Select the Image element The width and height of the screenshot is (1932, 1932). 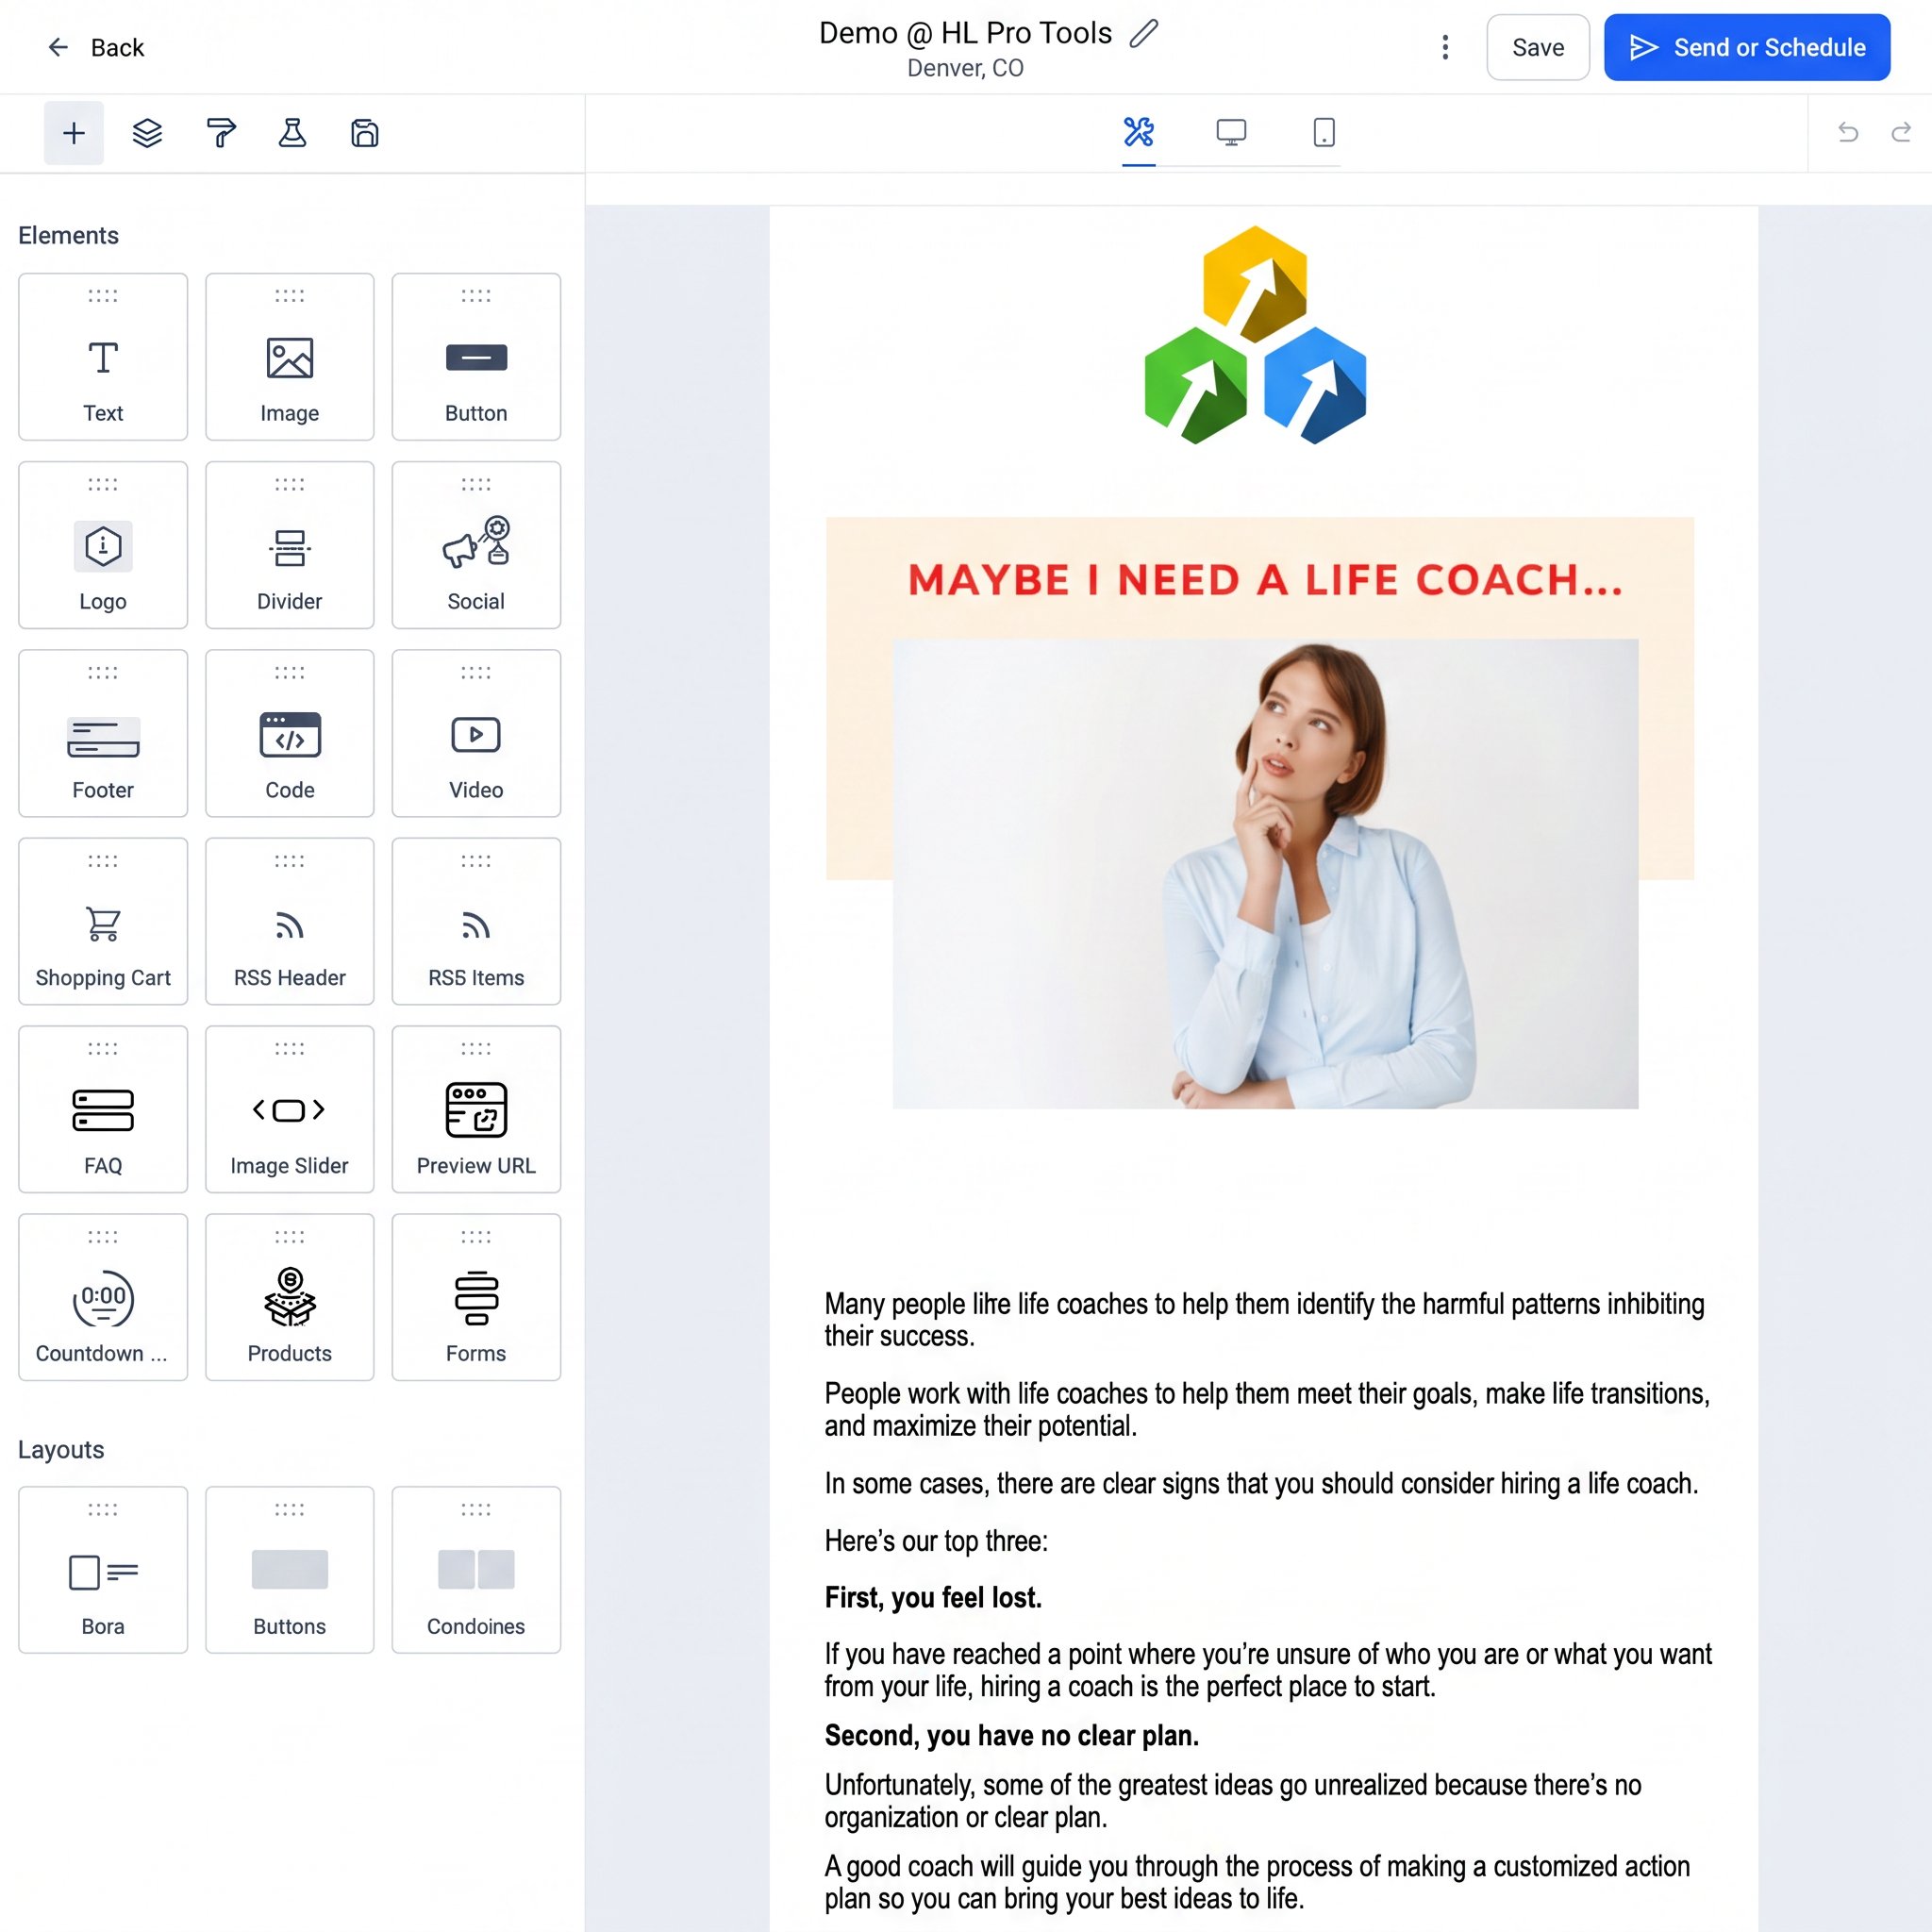tap(290, 357)
